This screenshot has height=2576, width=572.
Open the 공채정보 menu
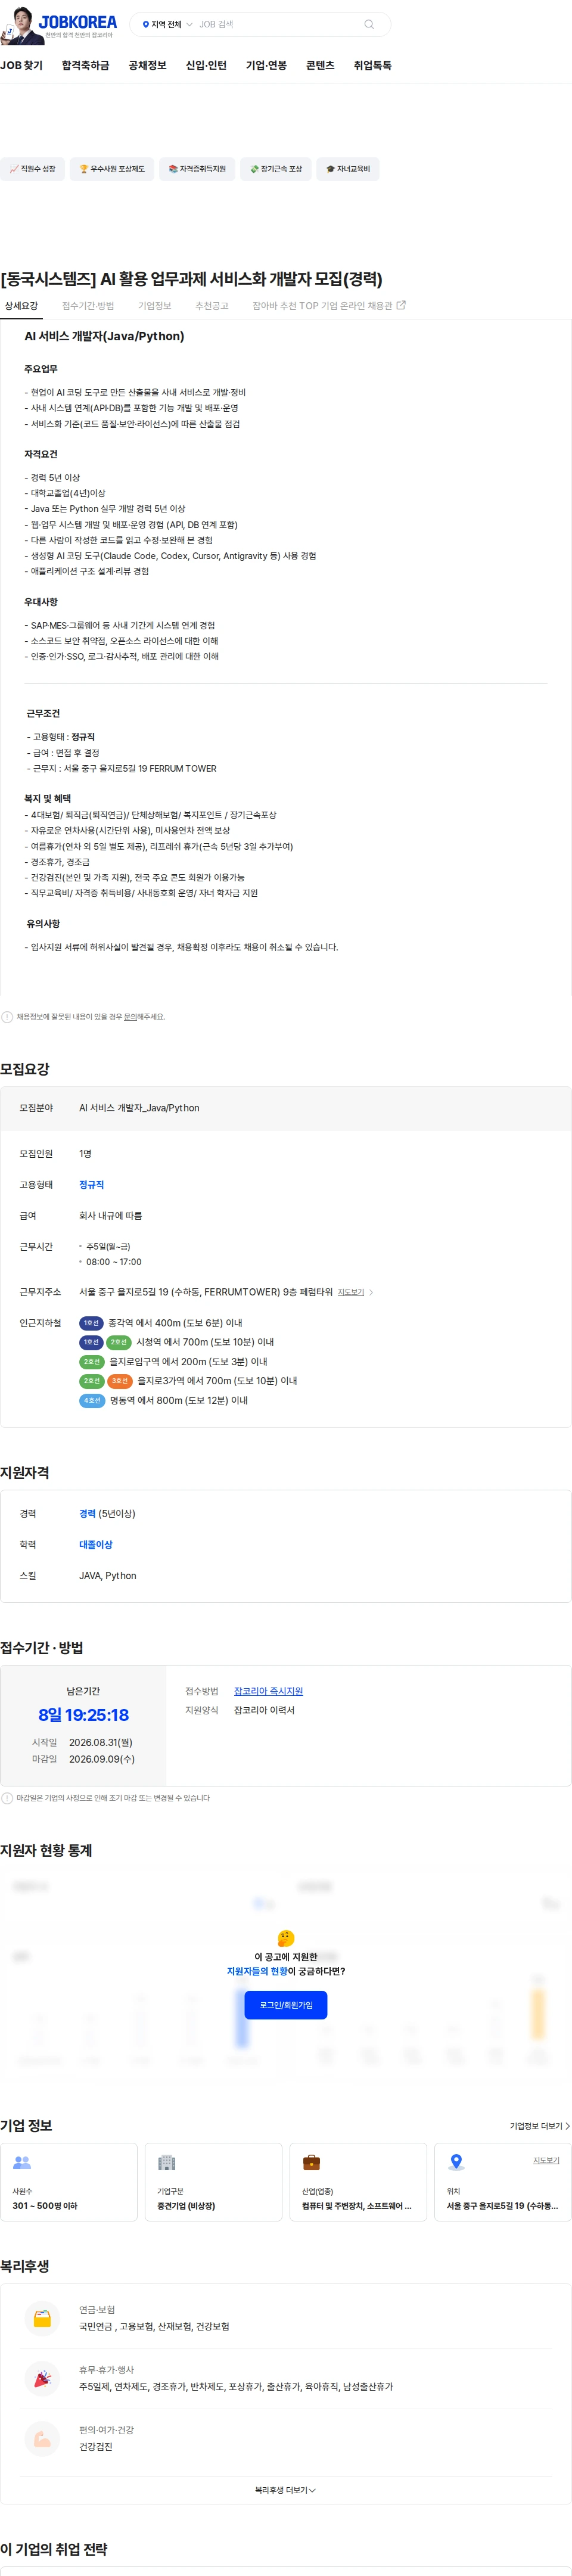147,65
